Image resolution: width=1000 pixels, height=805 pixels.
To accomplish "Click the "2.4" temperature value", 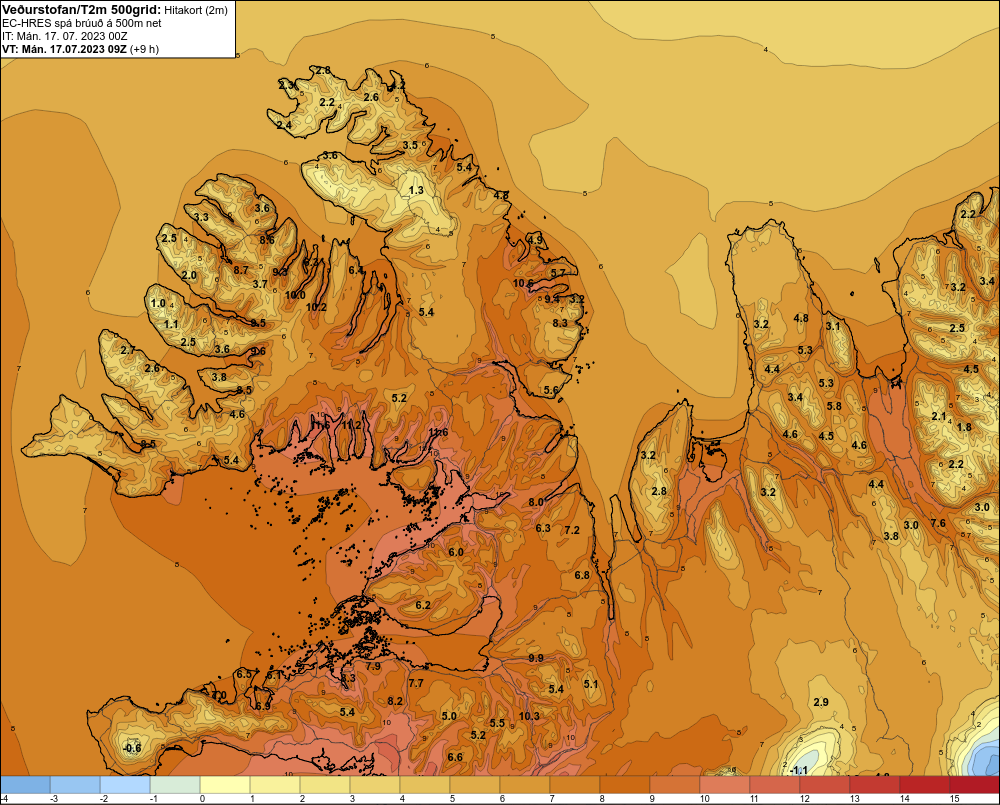I will click(x=284, y=126).
